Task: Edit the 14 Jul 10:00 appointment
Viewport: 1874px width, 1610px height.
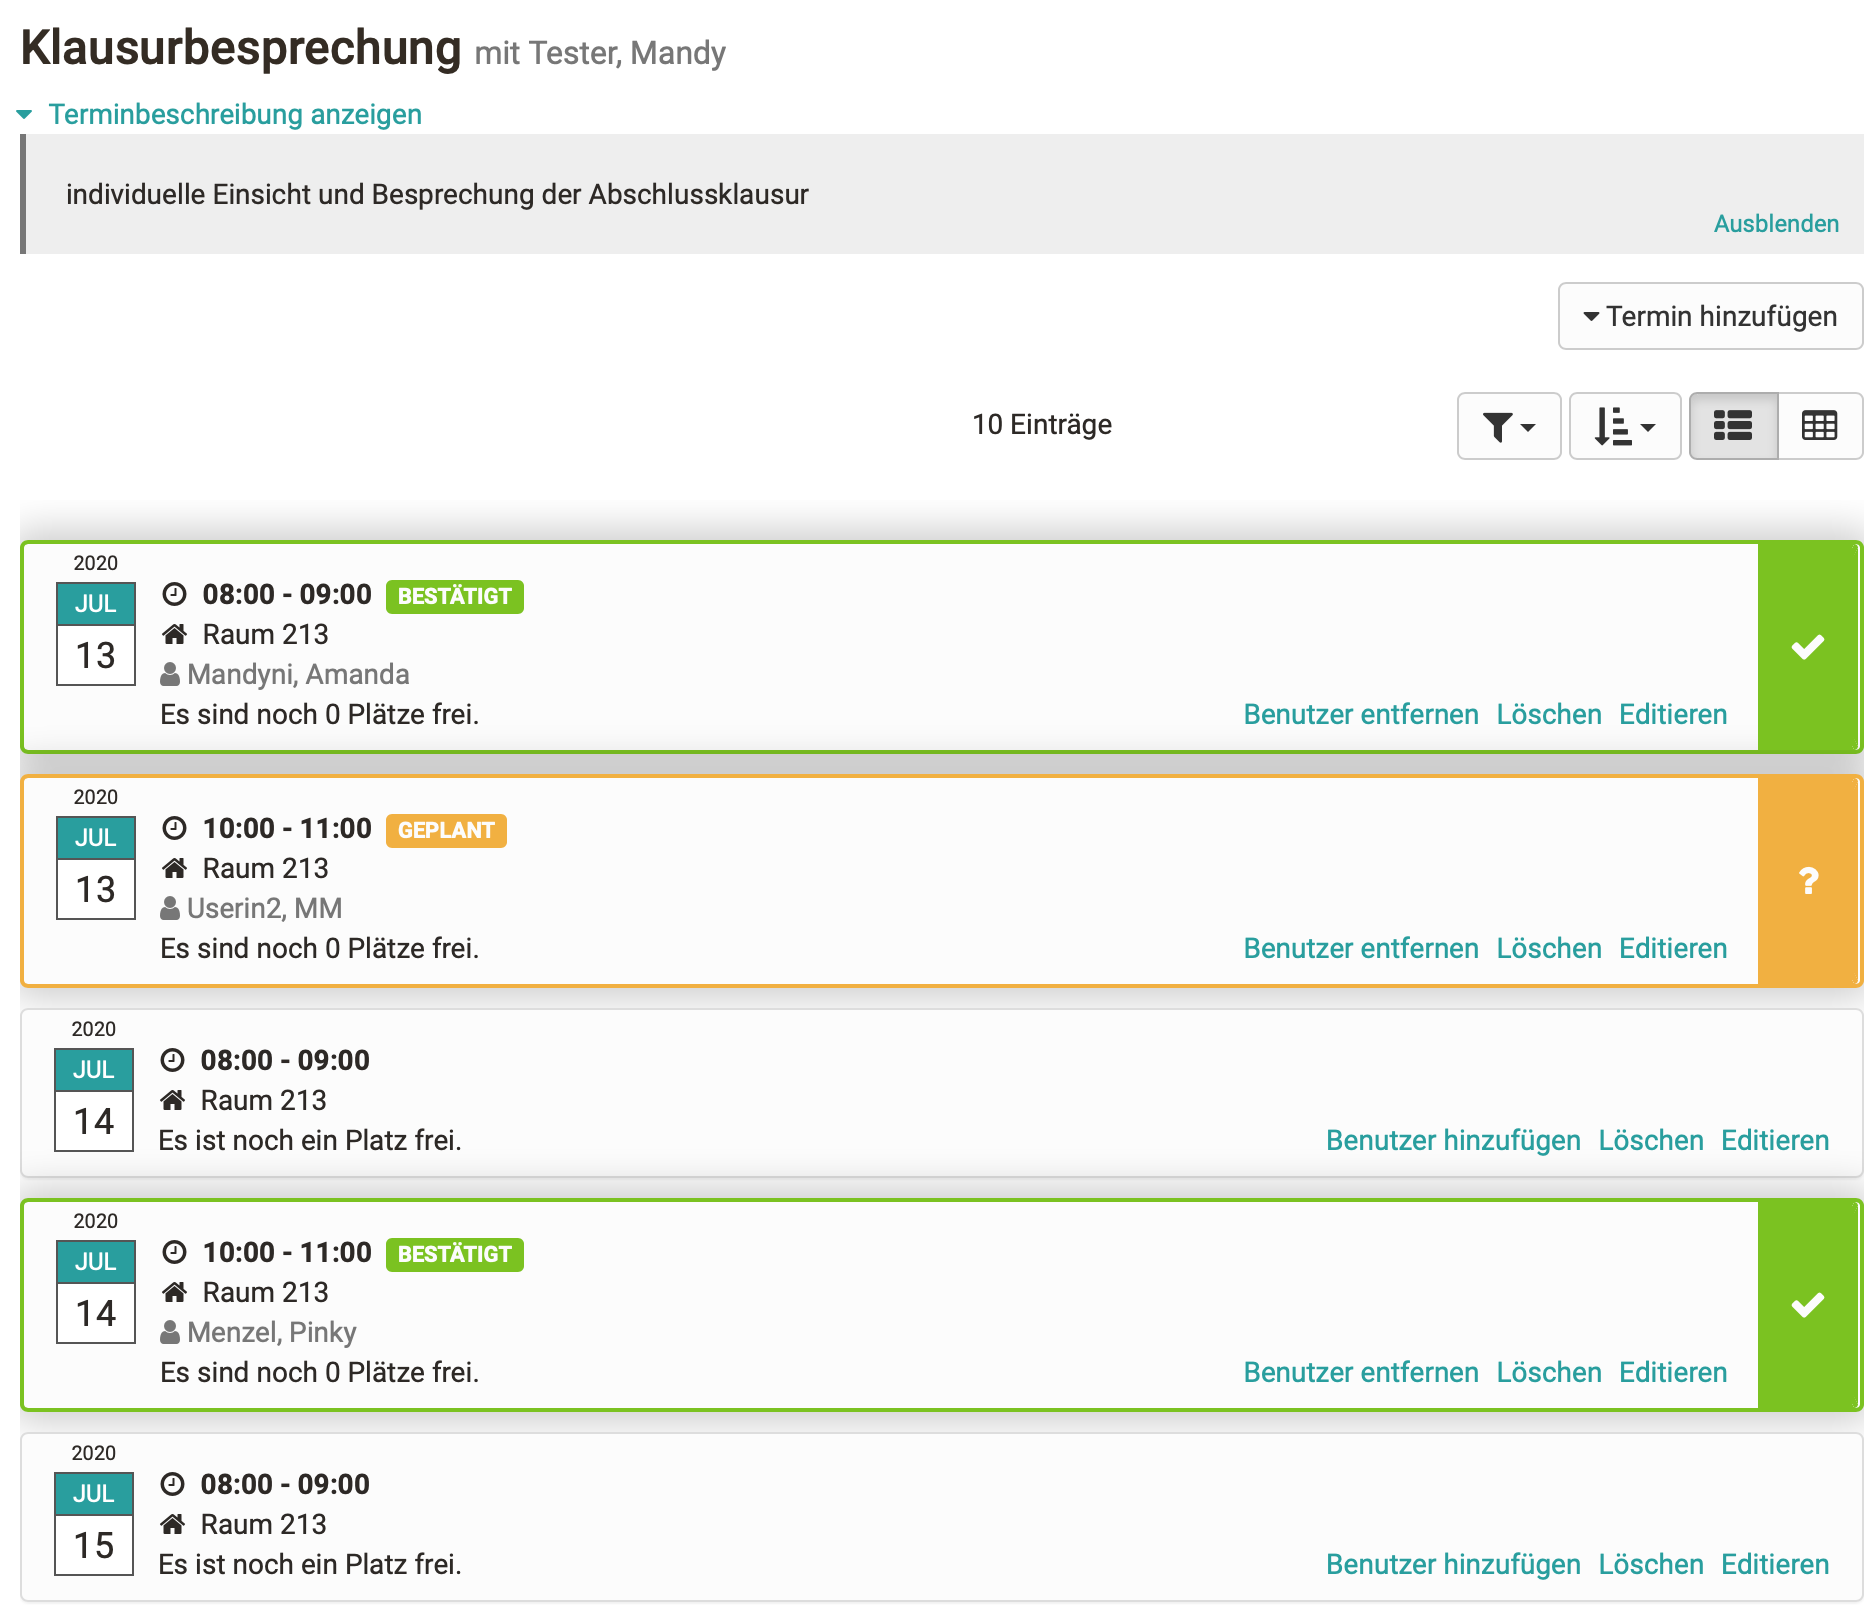Action: click(x=1673, y=1372)
